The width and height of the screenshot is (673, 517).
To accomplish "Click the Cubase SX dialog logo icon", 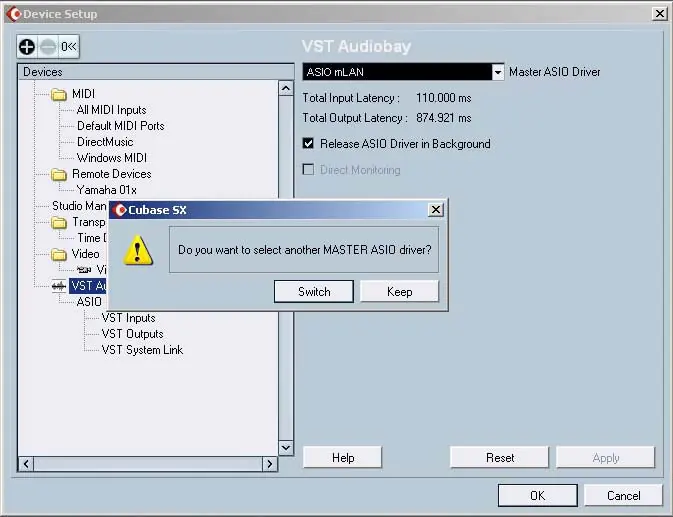I will click(x=120, y=210).
